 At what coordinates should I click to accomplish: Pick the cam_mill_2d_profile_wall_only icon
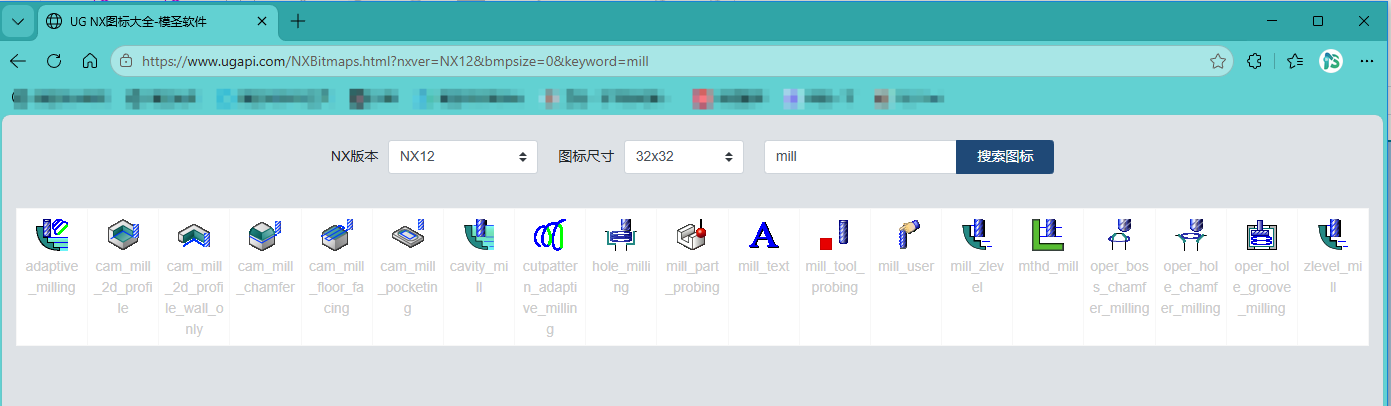194,235
